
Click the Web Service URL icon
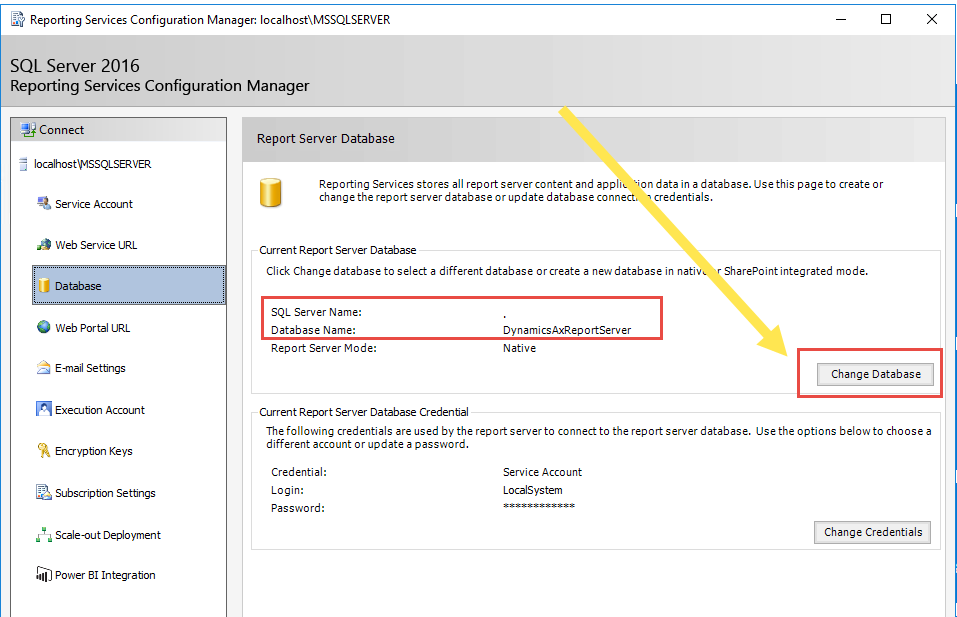coord(43,245)
